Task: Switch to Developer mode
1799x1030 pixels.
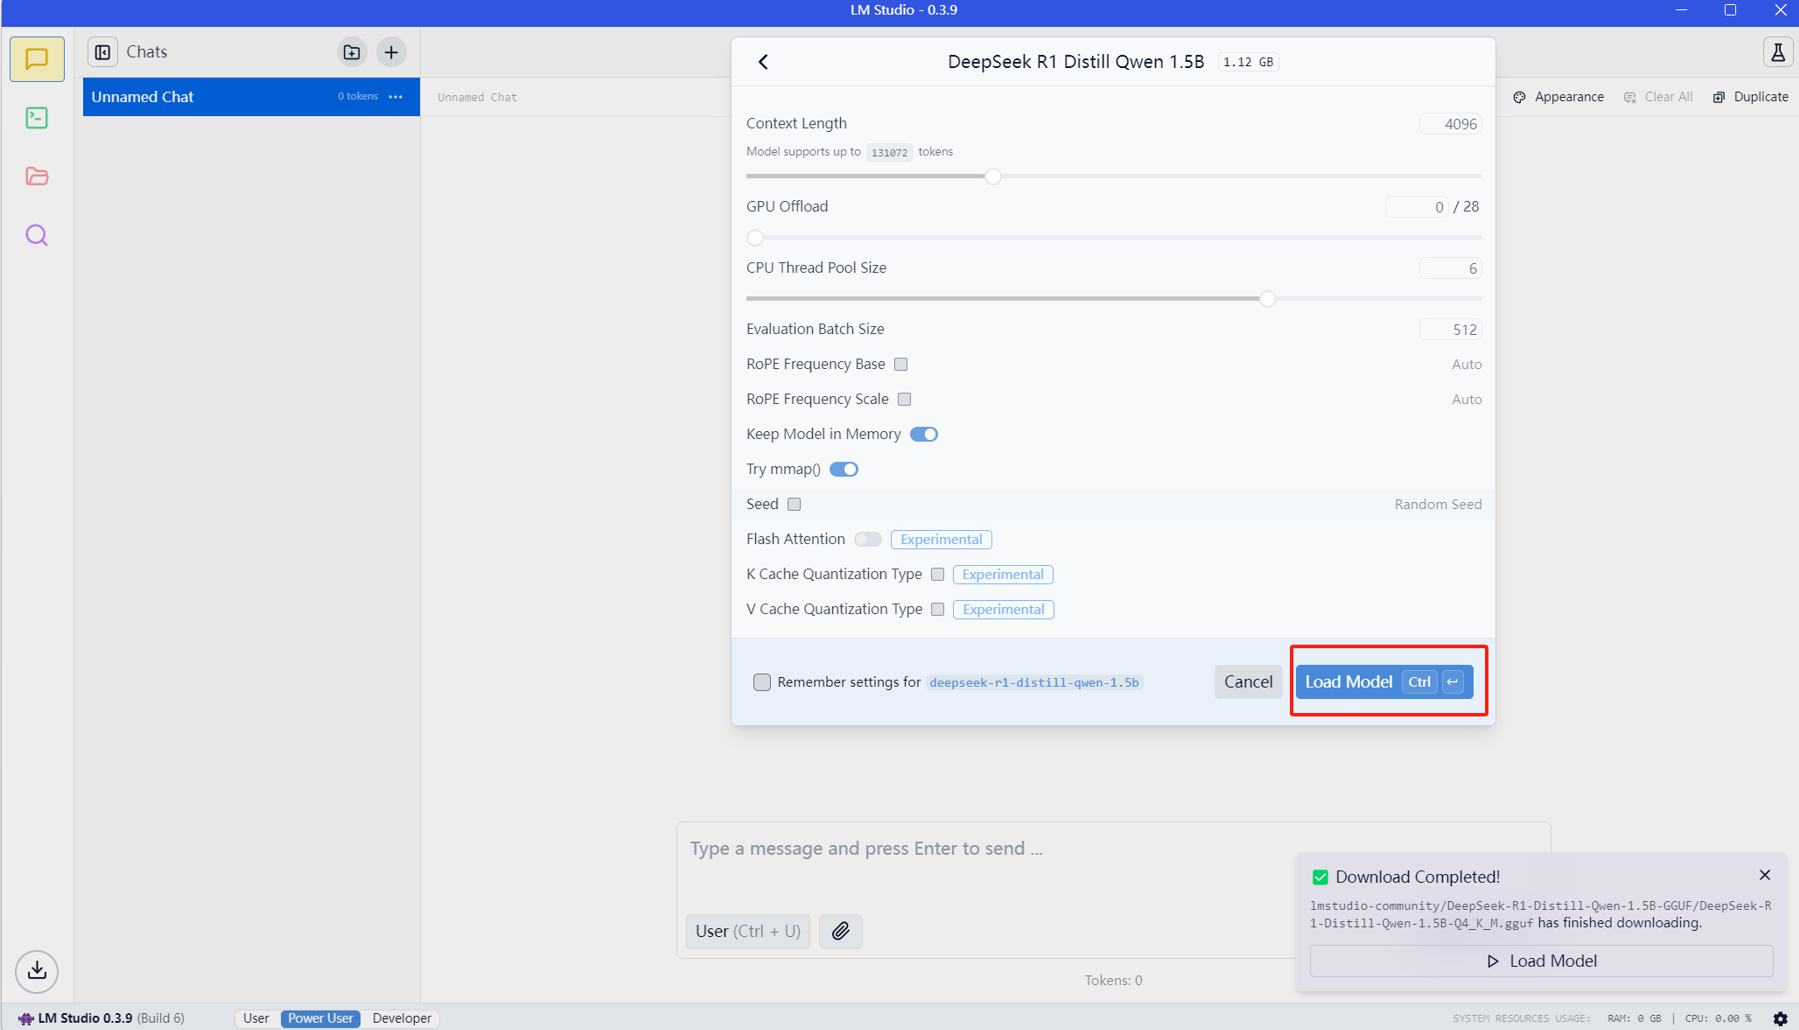Action: (x=402, y=1018)
